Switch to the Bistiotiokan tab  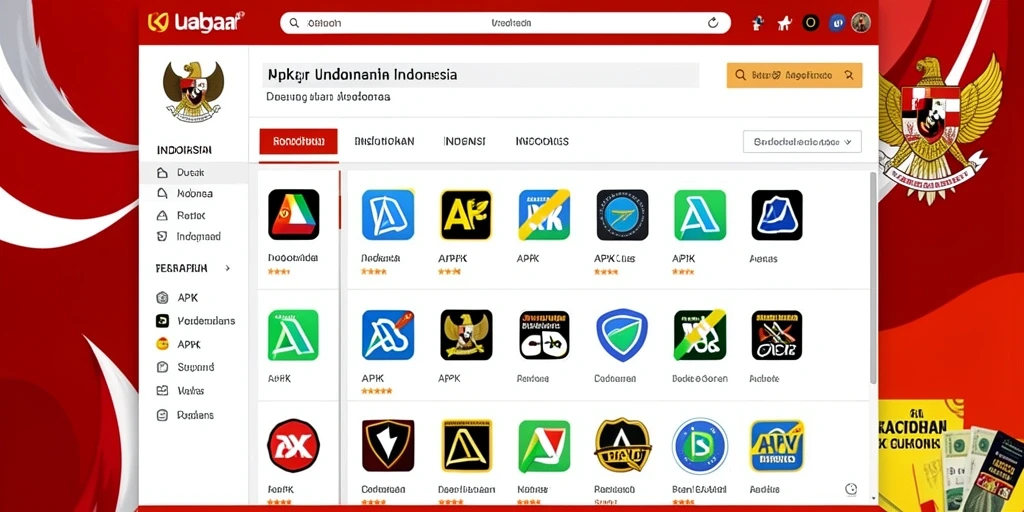pos(384,141)
